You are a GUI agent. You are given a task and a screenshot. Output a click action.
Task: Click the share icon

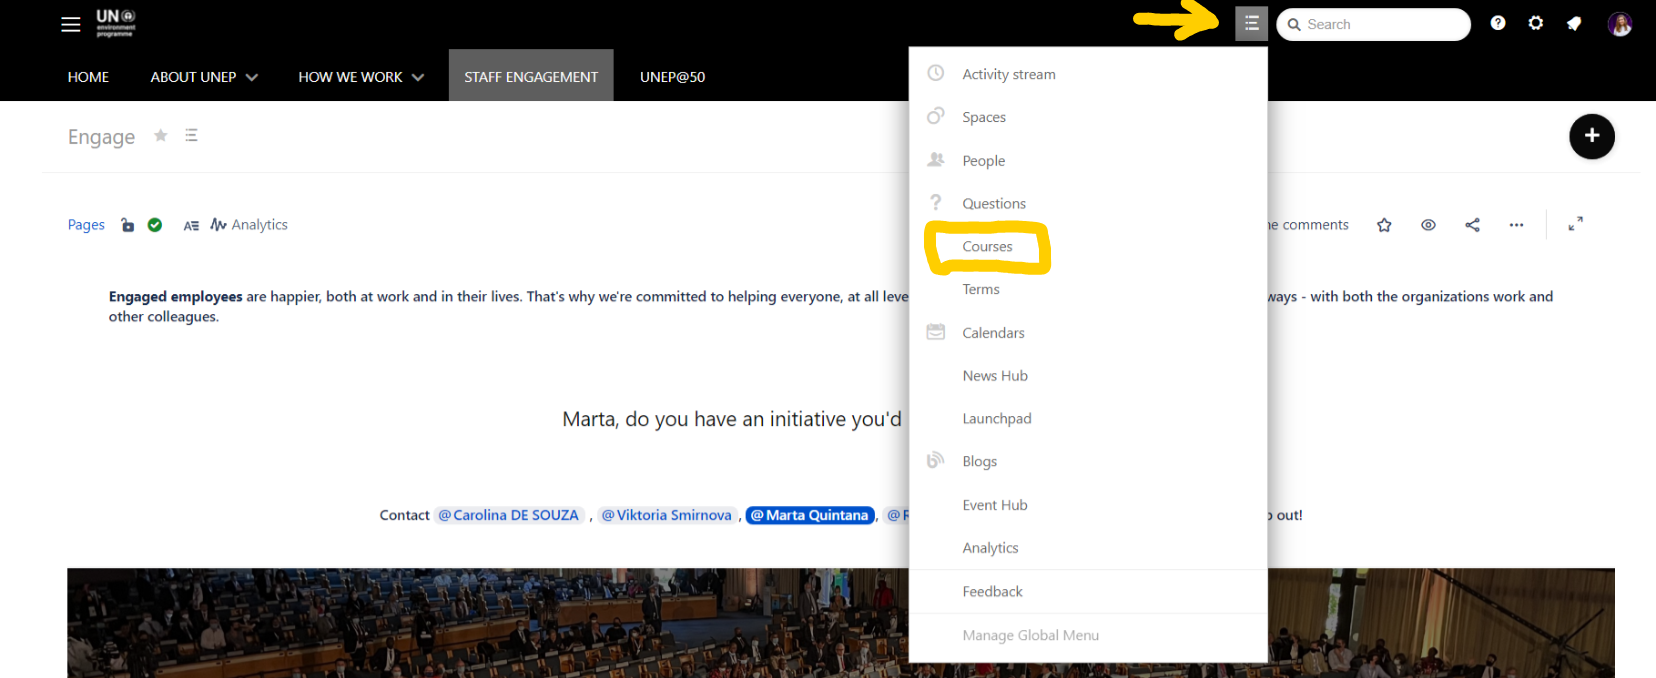coord(1472,225)
